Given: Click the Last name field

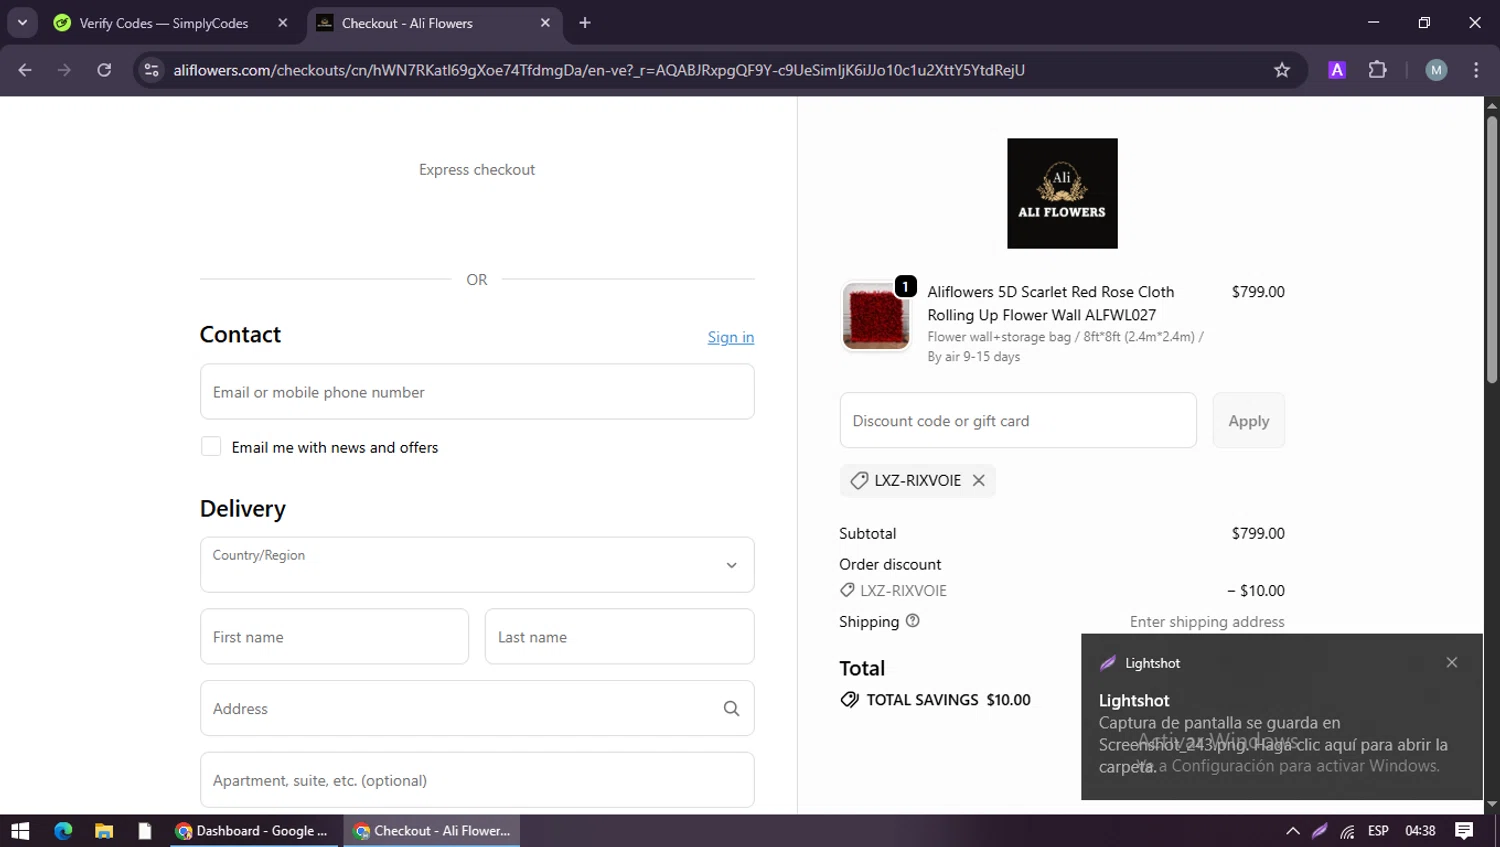Looking at the screenshot, I should [619, 637].
